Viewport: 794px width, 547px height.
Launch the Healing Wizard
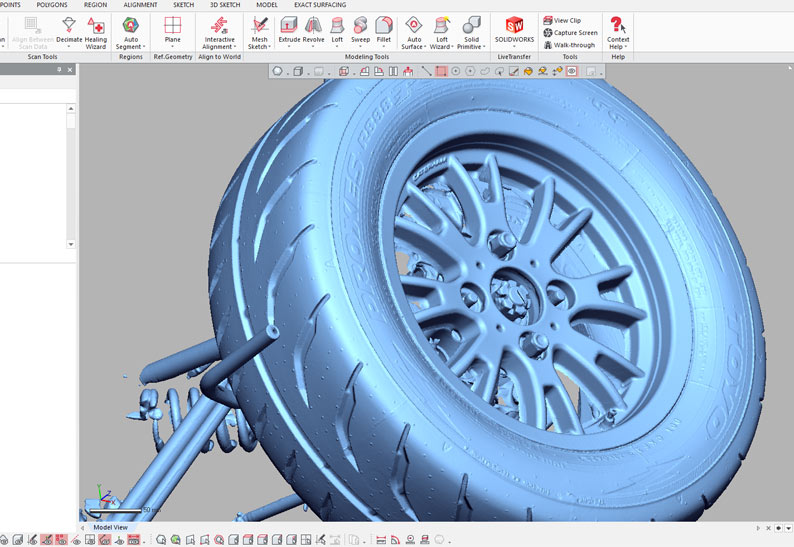pos(96,33)
